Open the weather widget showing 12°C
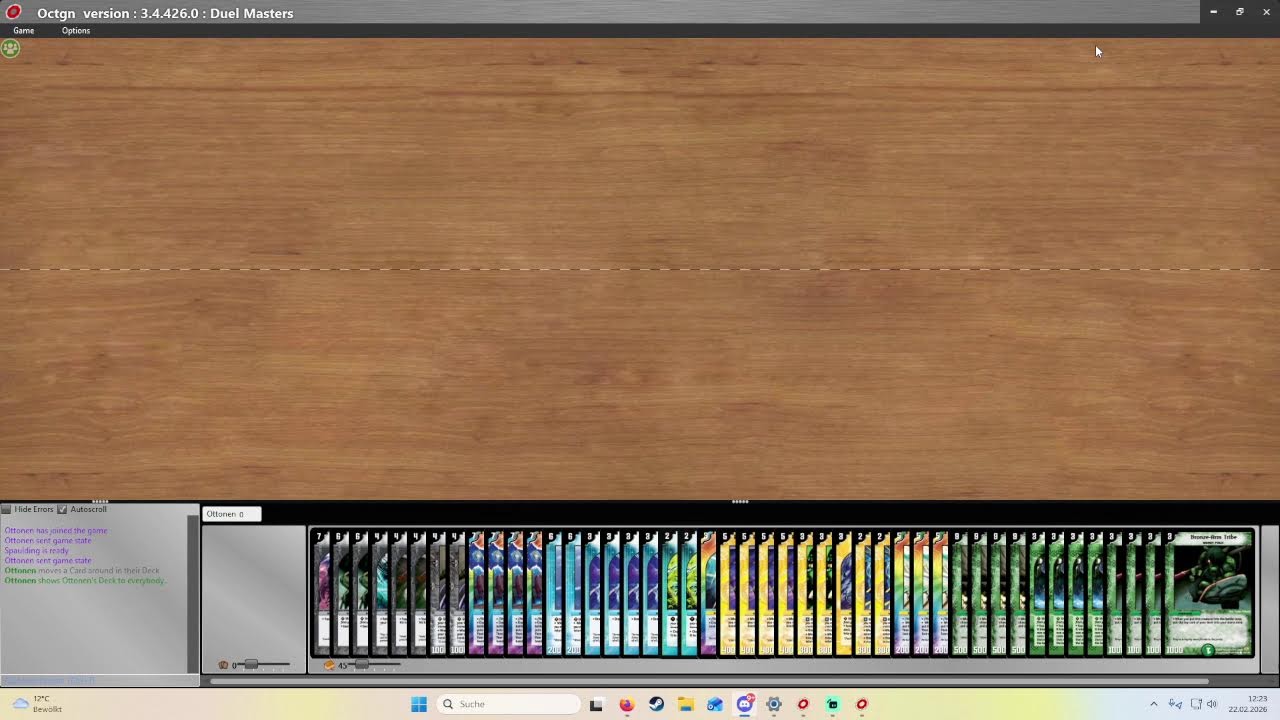 tap(36, 704)
